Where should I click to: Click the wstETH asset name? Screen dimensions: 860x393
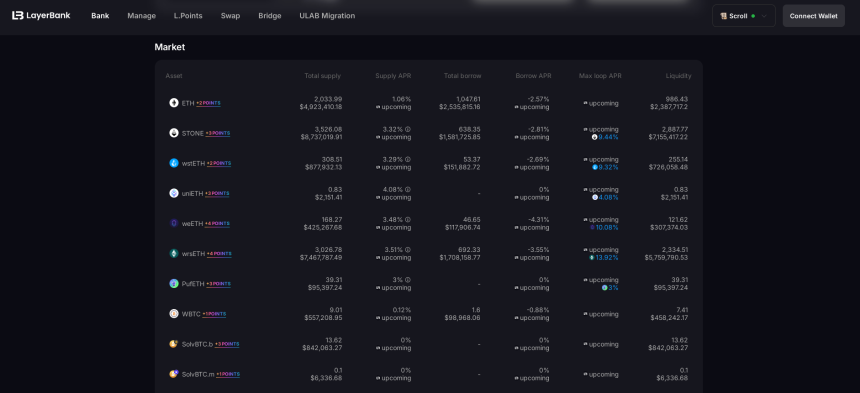tap(193, 163)
